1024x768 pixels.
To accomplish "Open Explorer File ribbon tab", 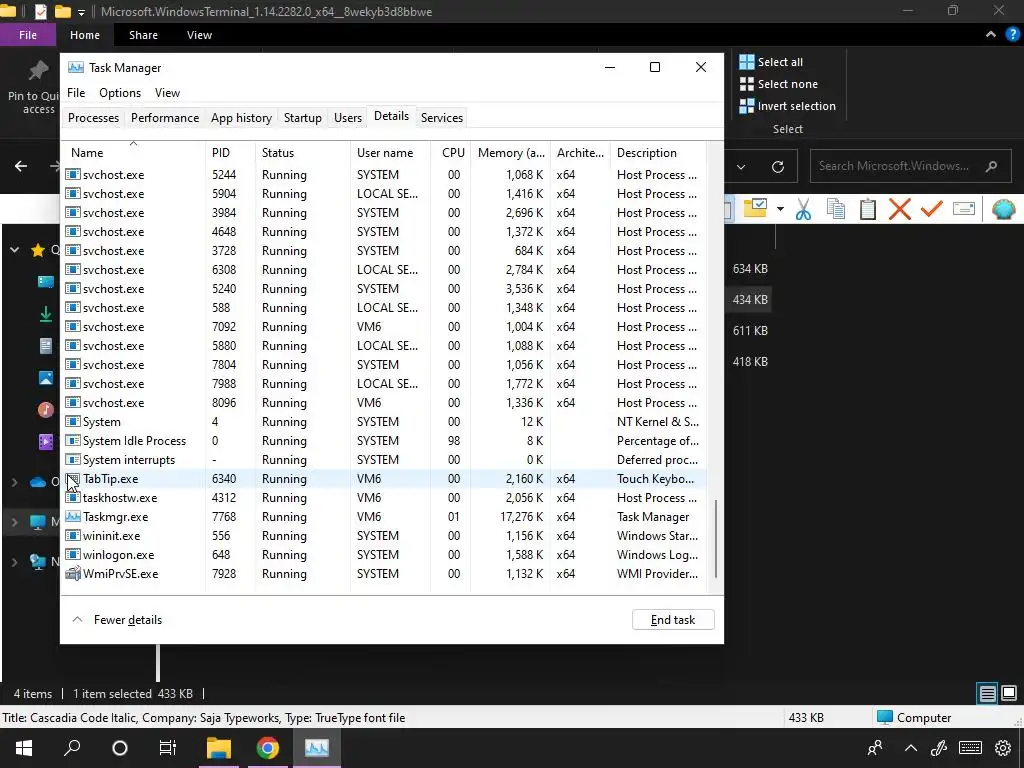I will coord(28,35).
